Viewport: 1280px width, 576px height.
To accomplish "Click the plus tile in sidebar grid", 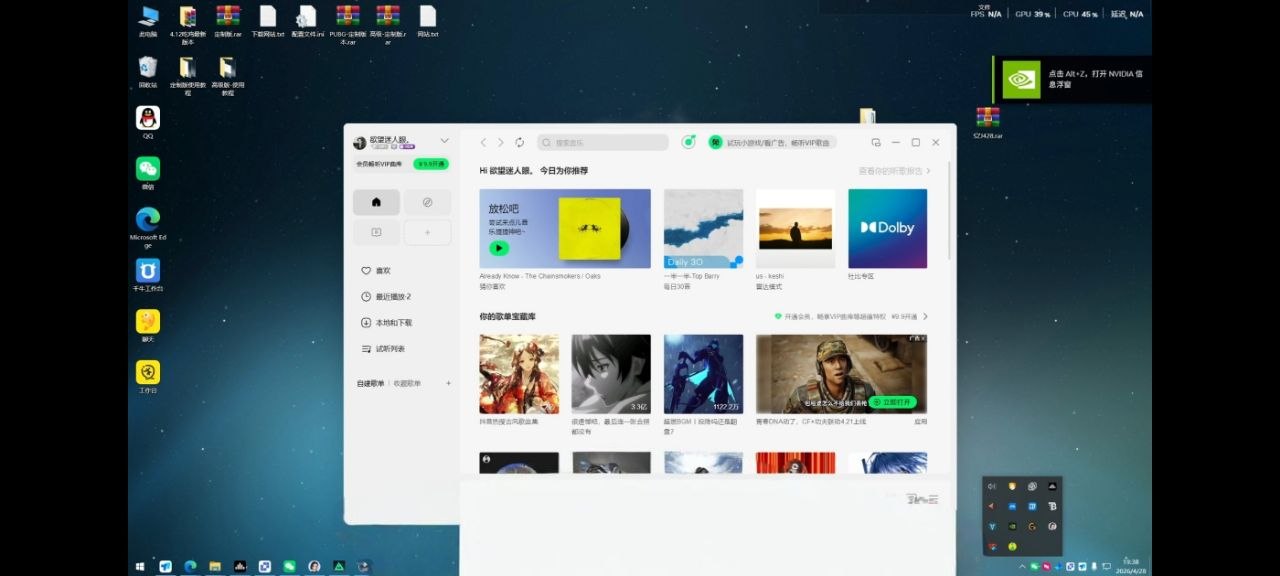I will coord(427,232).
